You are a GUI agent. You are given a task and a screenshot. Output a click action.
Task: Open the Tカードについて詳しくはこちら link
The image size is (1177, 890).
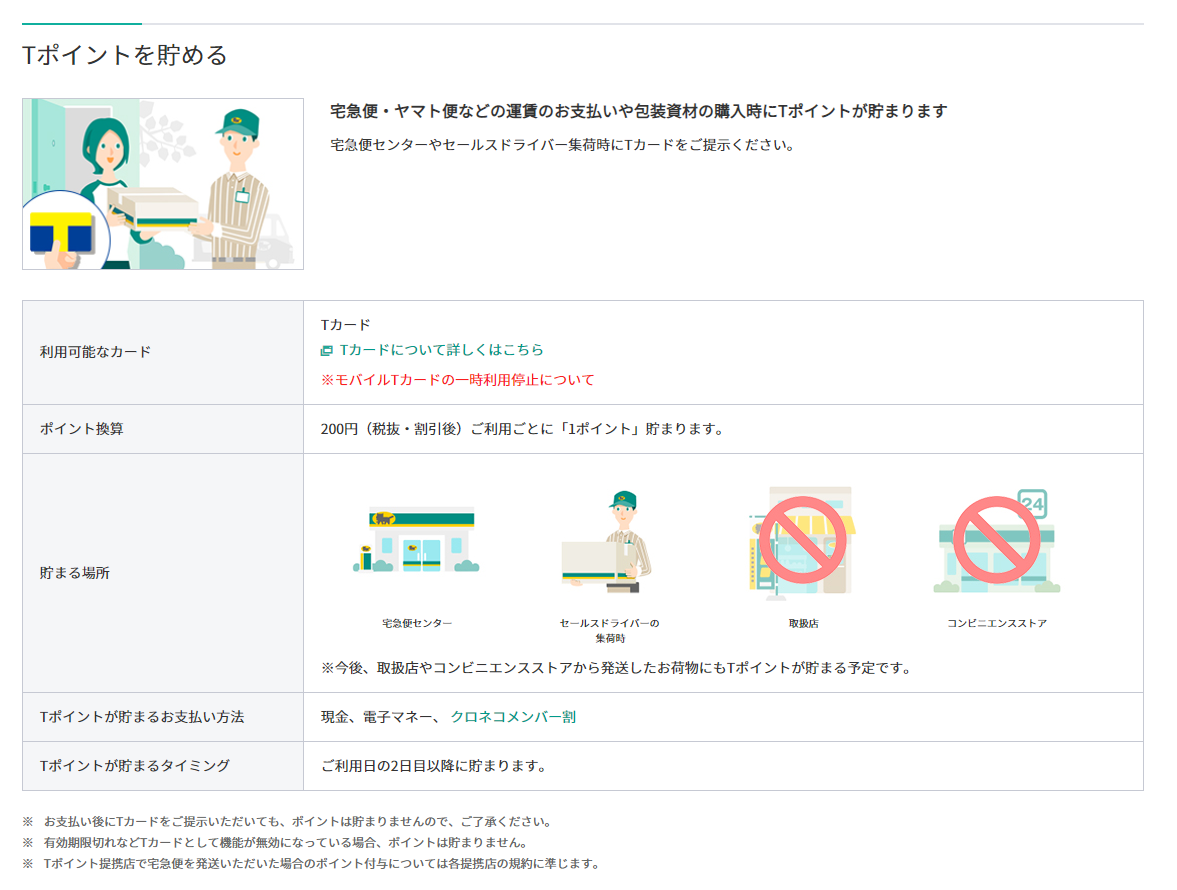[441, 350]
